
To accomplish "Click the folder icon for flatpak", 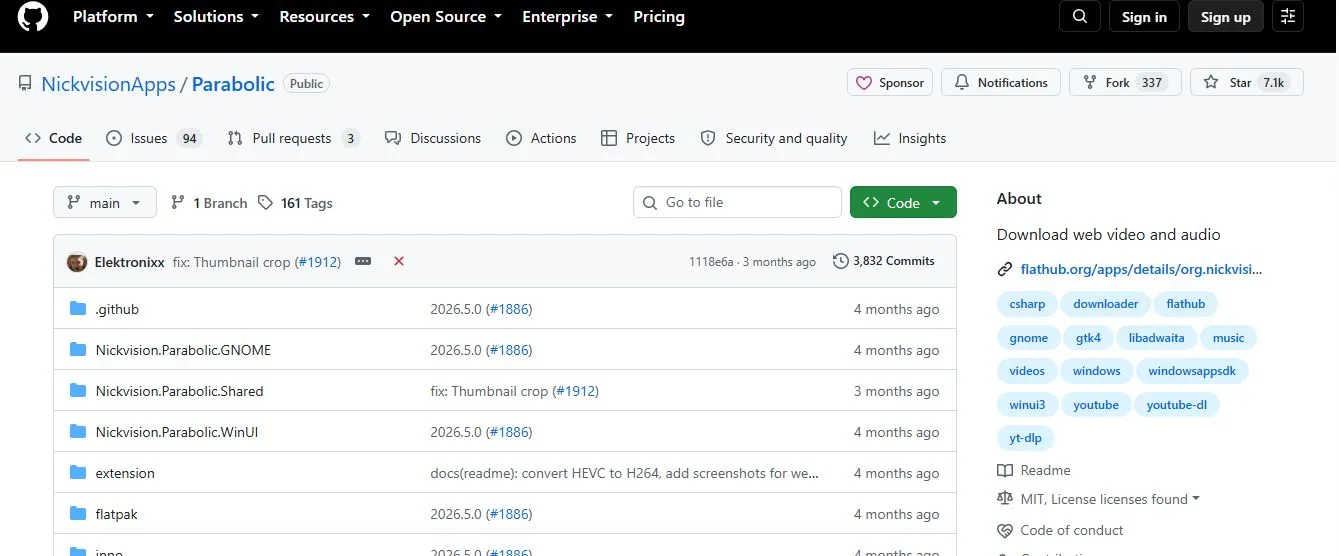I will tap(78, 513).
